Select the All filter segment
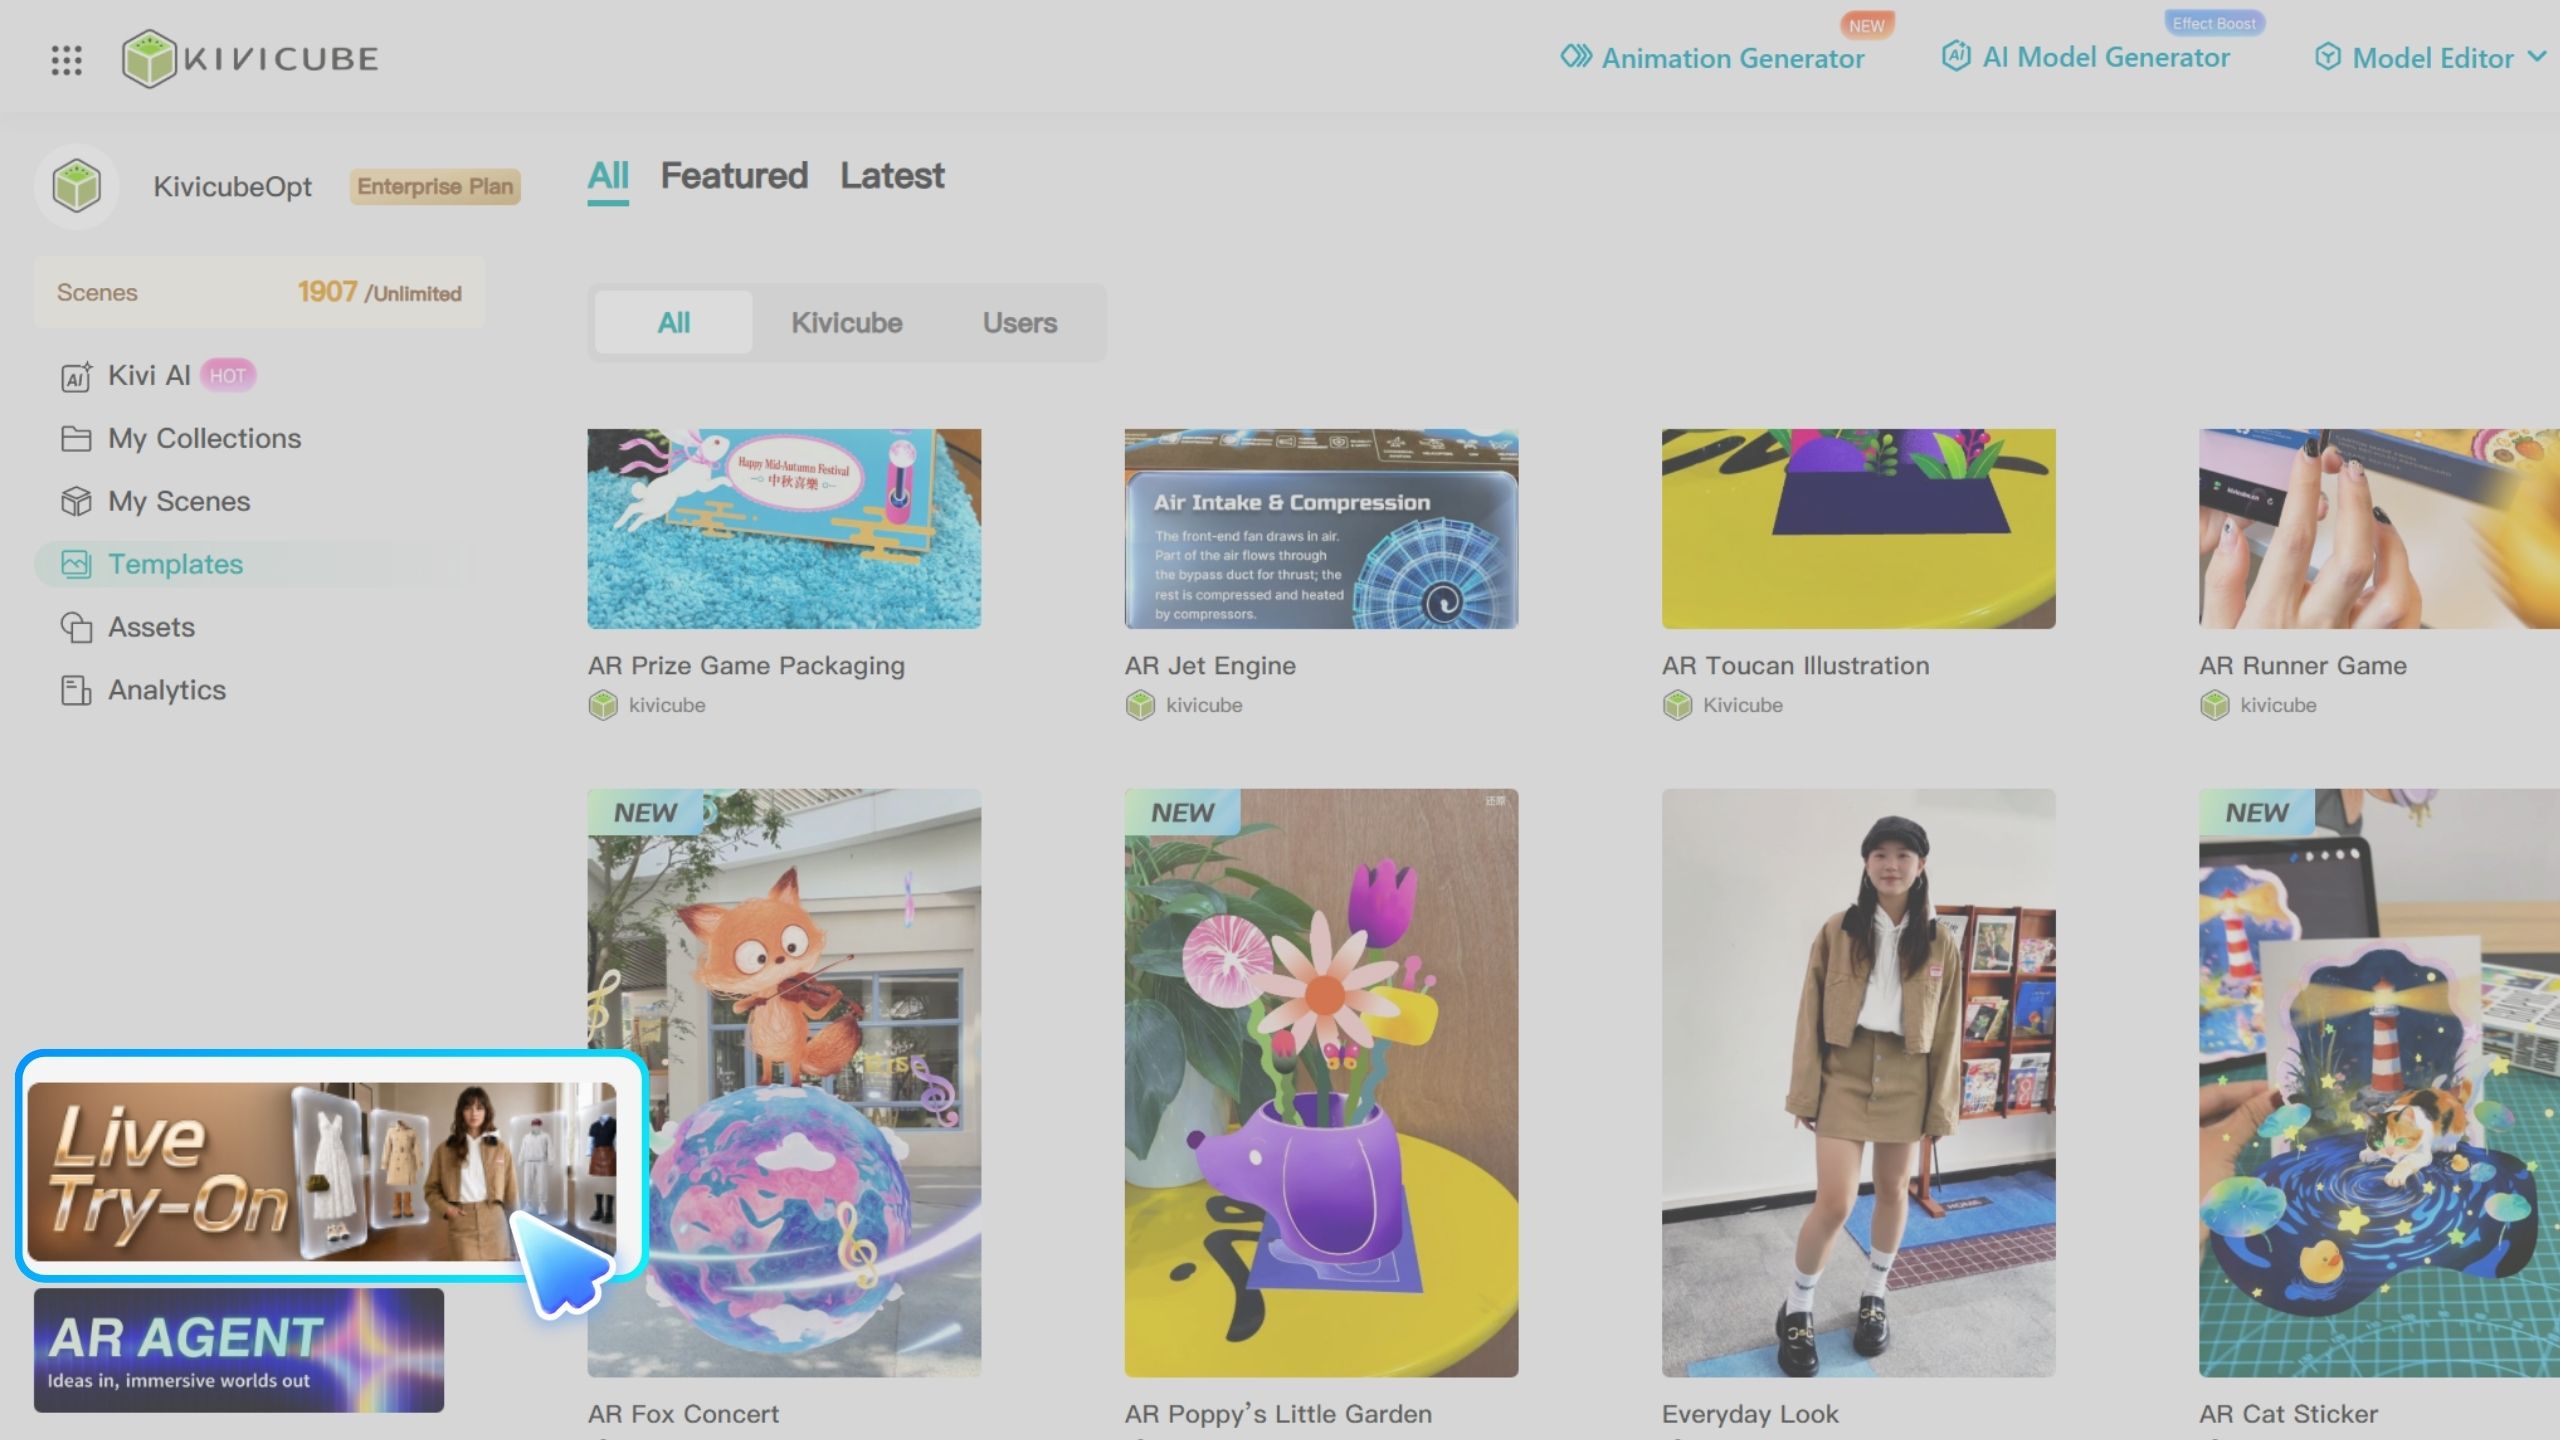2560x1440 pixels. click(673, 323)
